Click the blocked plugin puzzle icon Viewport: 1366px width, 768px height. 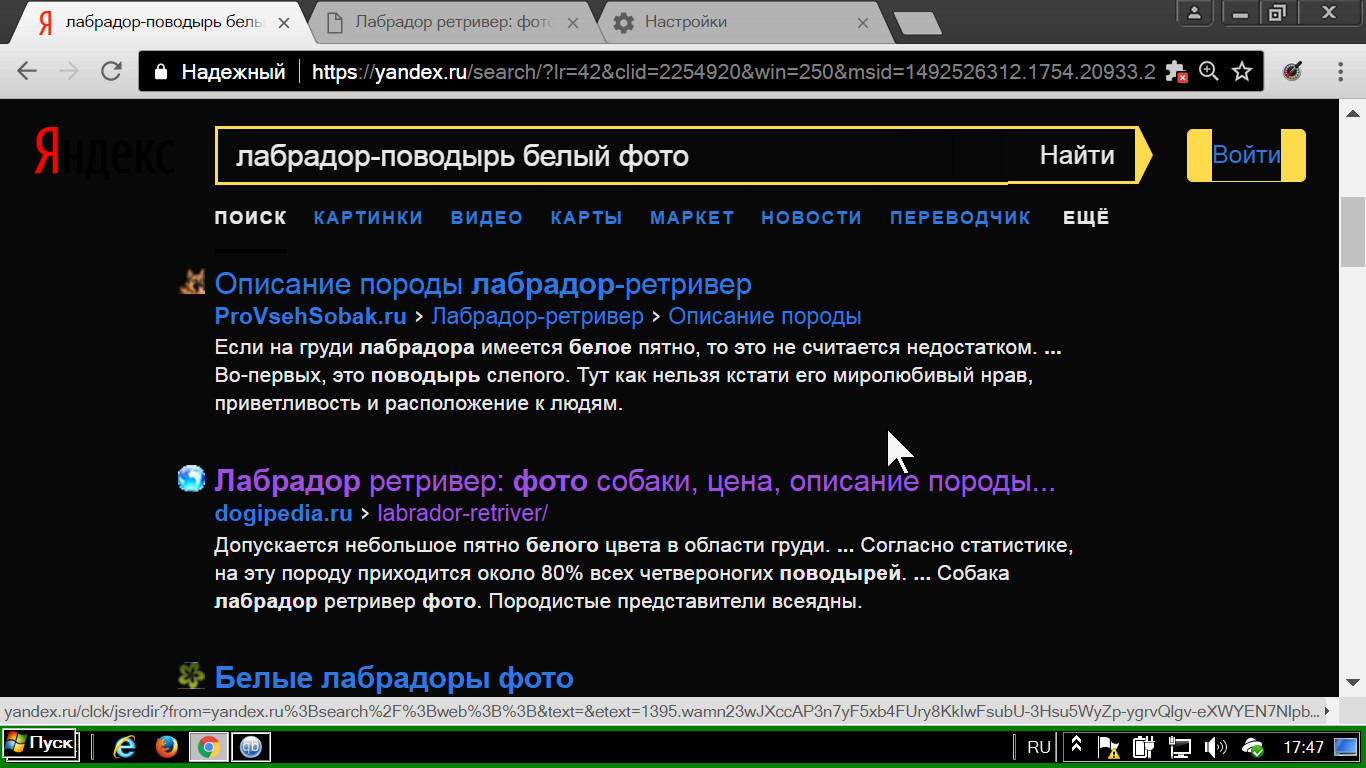tap(1177, 72)
